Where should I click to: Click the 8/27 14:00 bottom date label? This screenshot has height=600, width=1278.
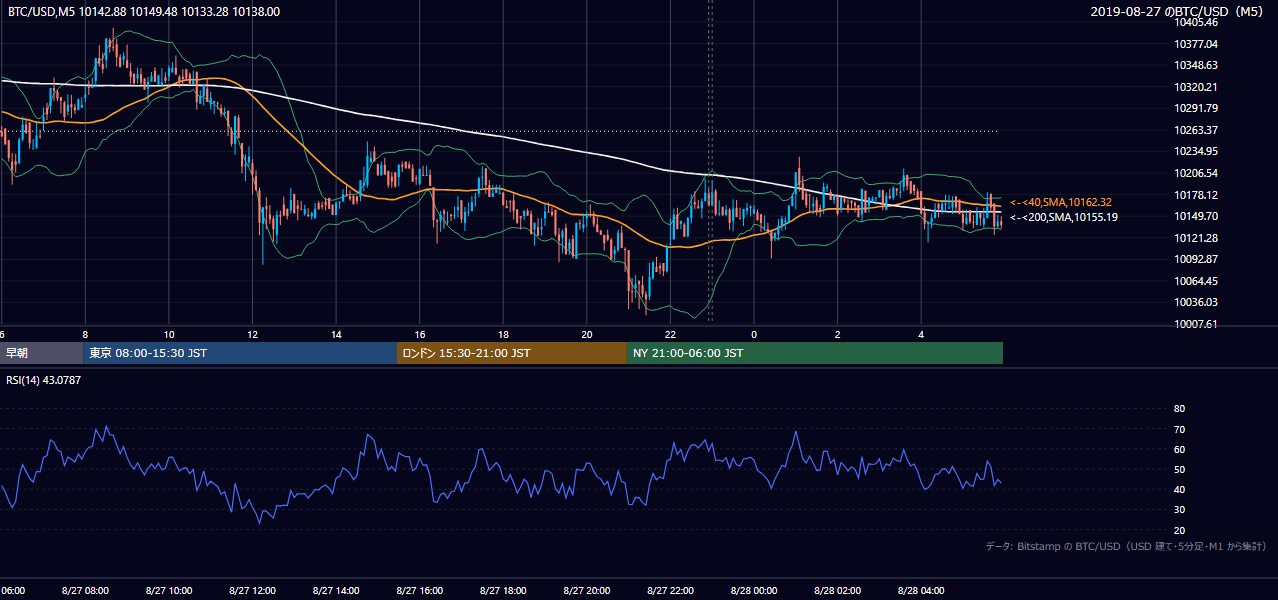pyautogui.click(x=337, y=591)
